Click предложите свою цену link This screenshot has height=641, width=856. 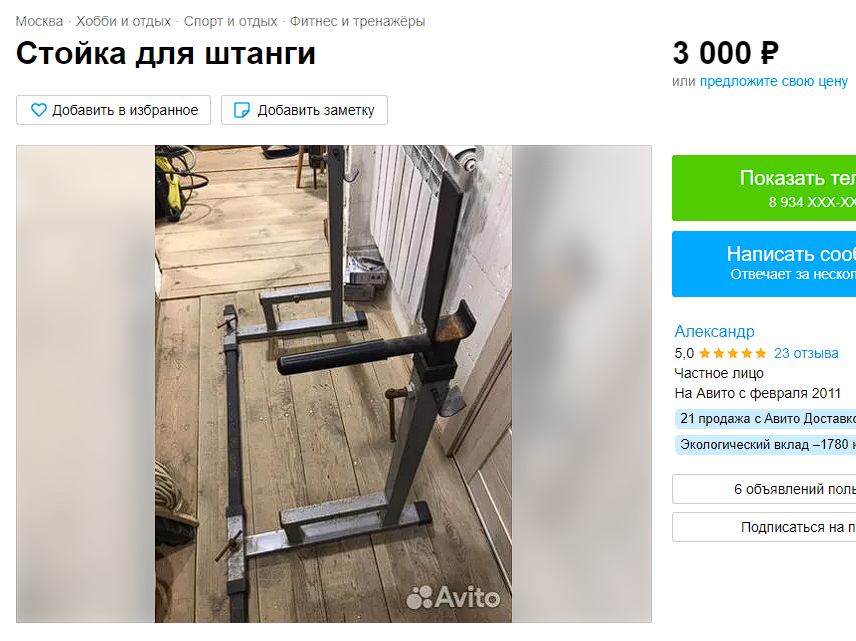click(774, 81)
